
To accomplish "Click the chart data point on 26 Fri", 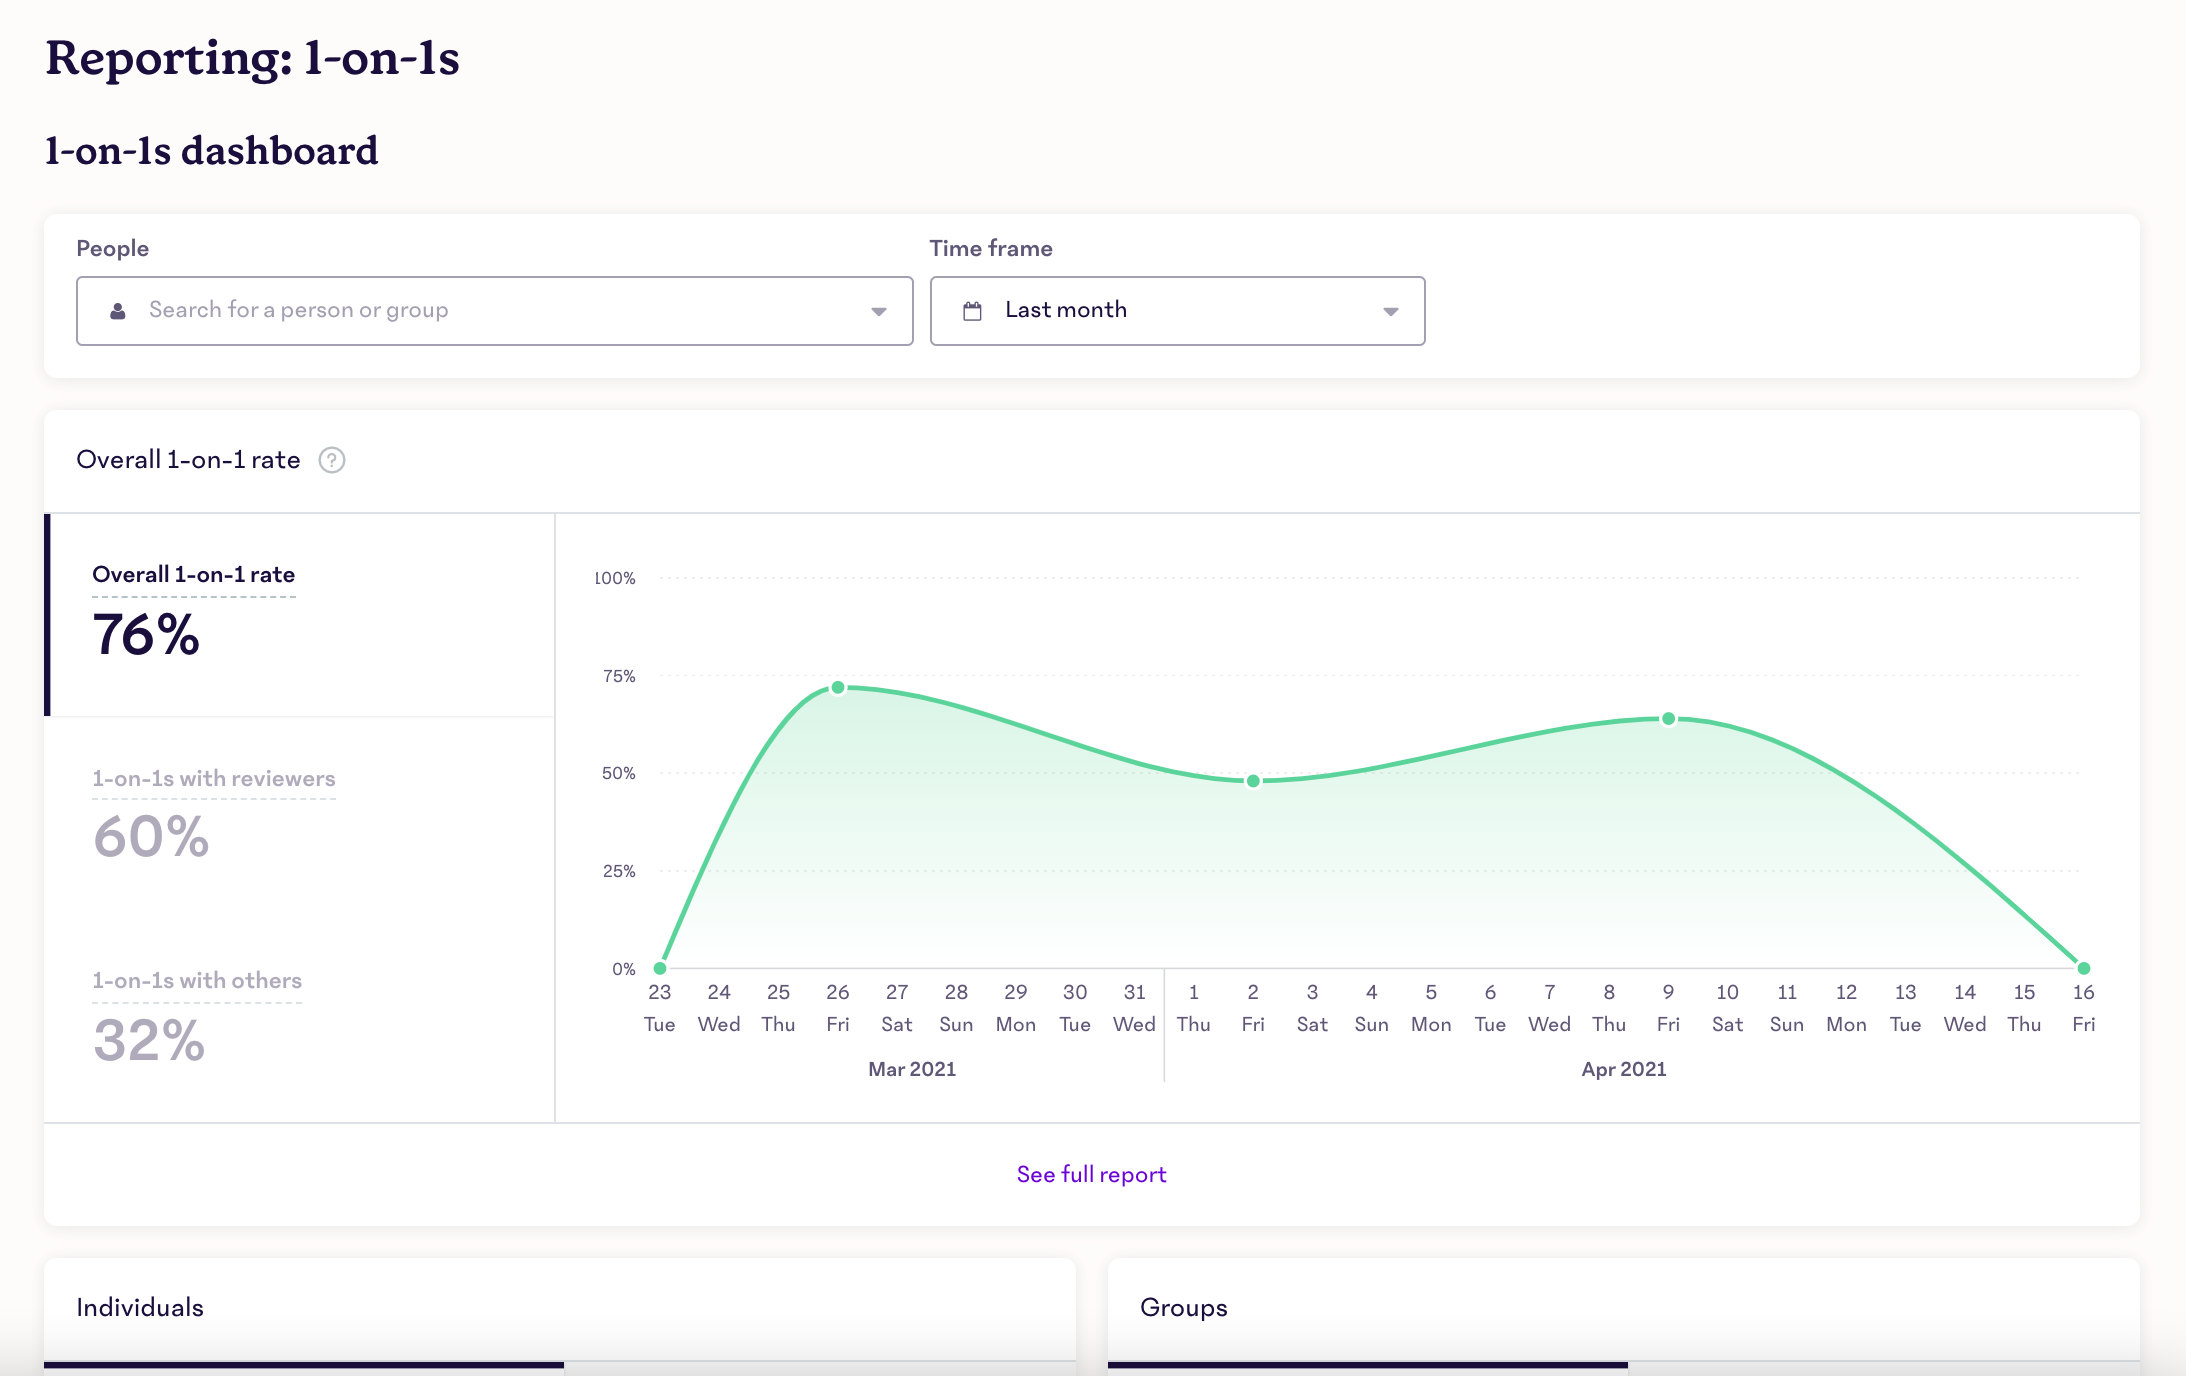I will [x=838, y=687].
